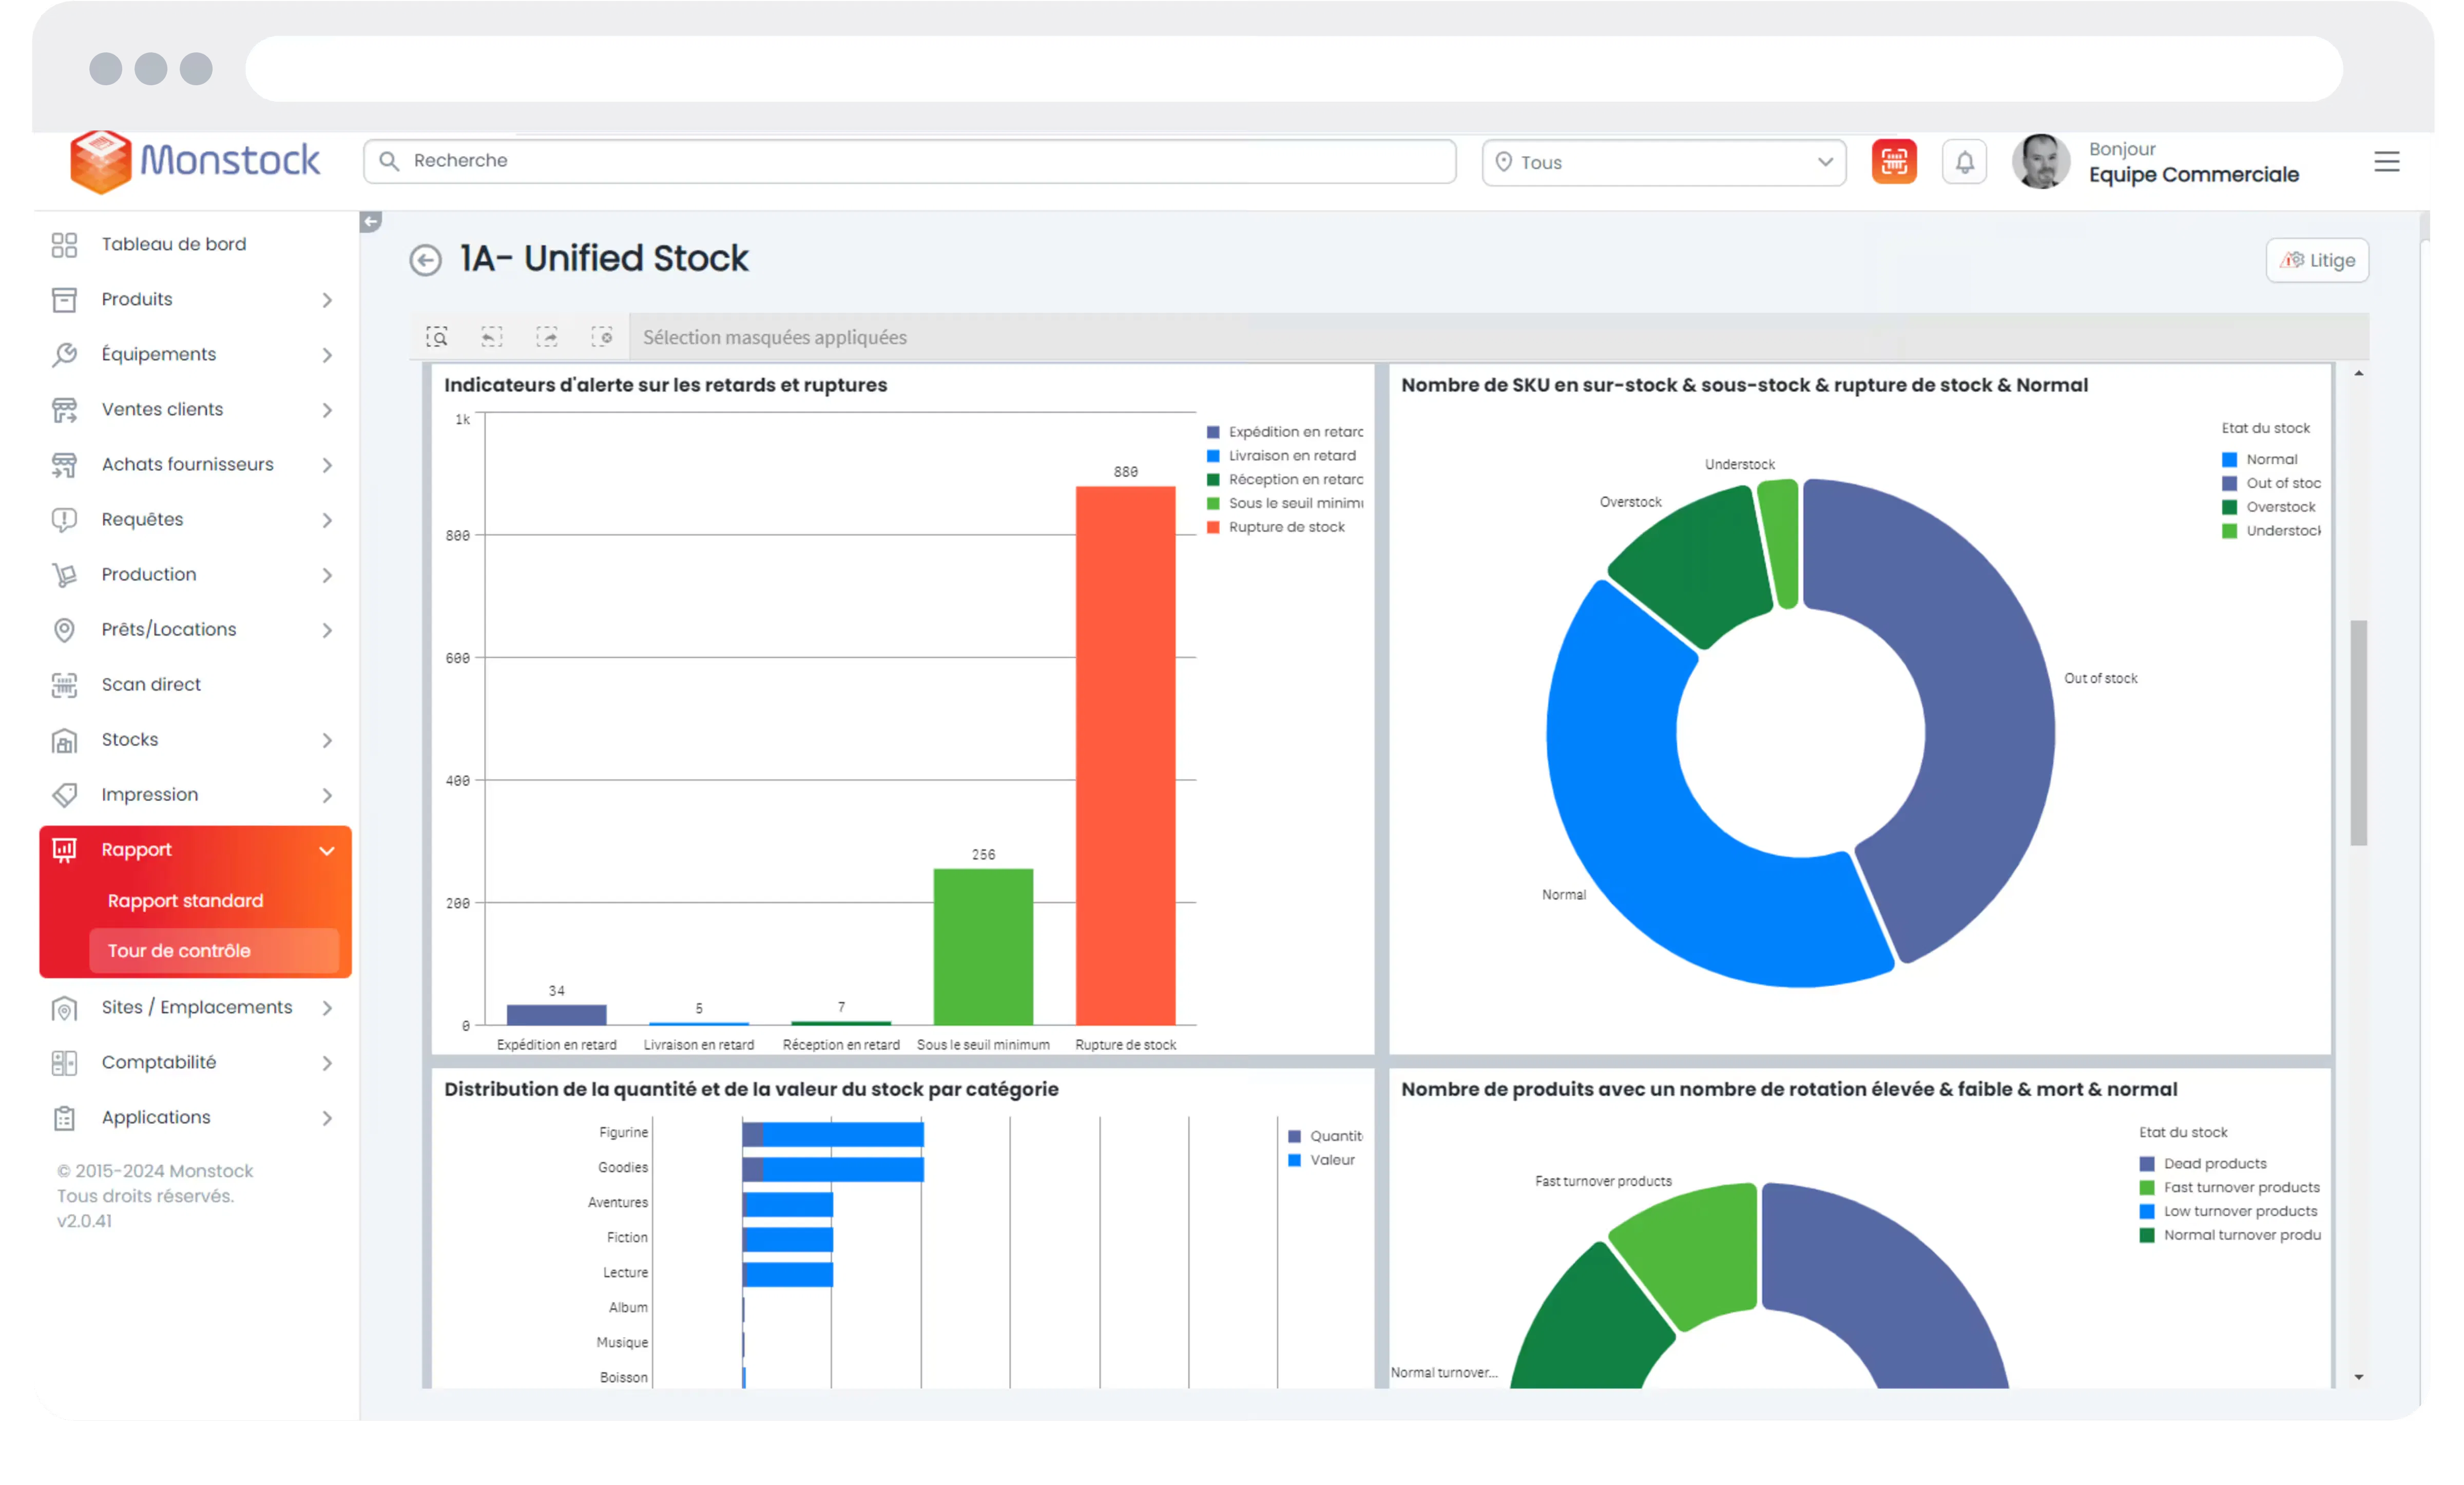Click the Scan direct barcode icon
Viewport: 2464px width, 1485px height.
(x=64, y=685)
